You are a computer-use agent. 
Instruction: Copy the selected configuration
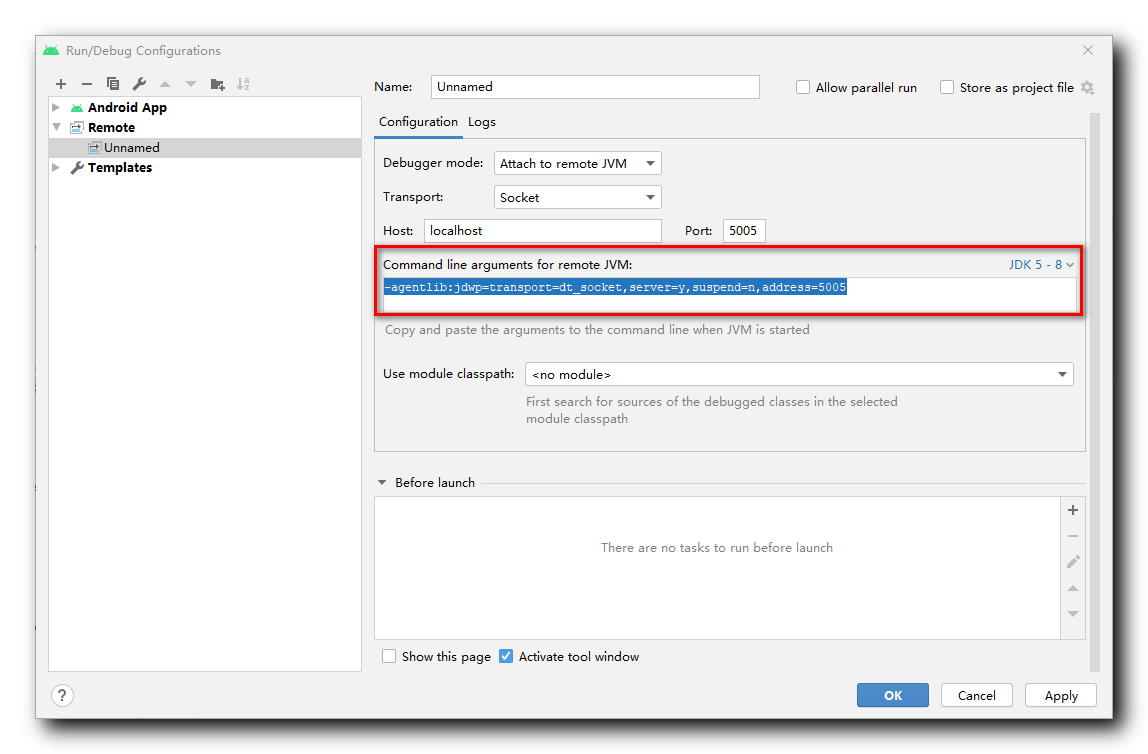click(113, 84)
